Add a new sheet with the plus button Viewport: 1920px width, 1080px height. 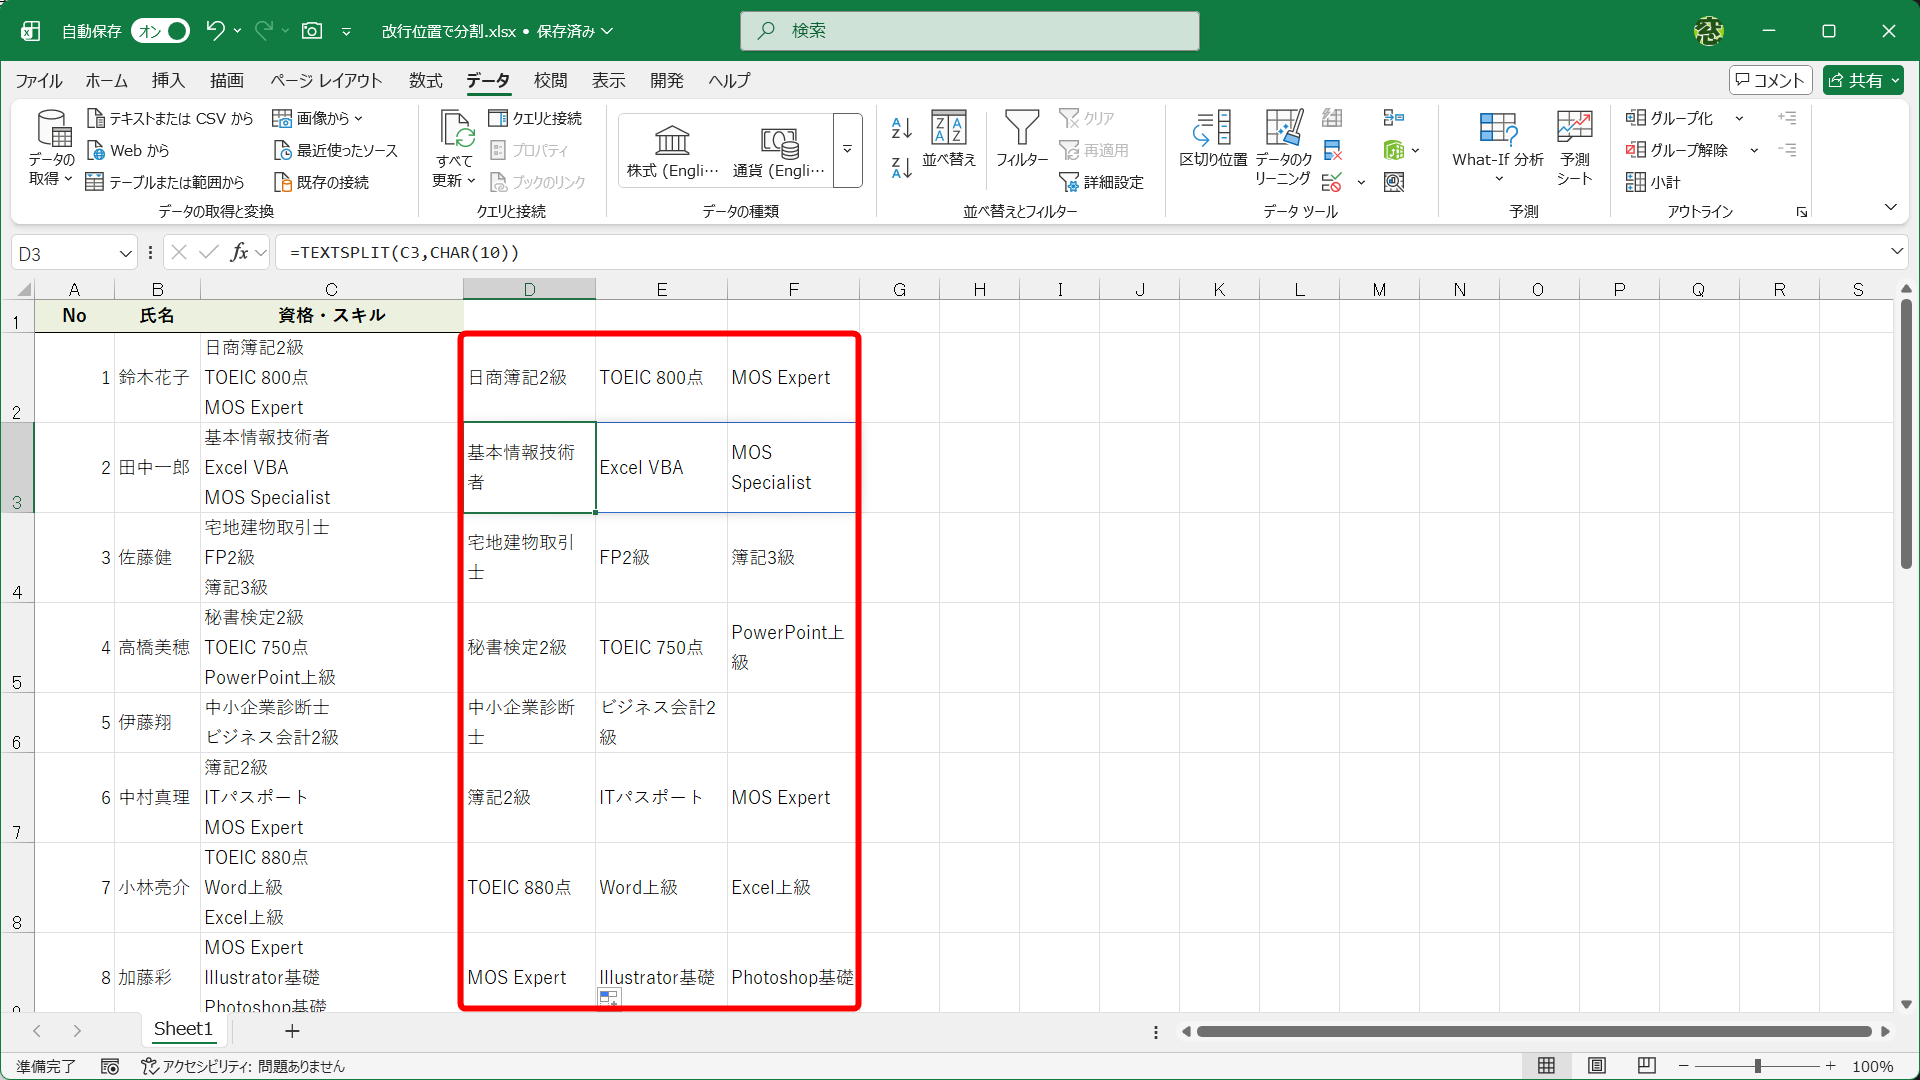coord(291,1030)
